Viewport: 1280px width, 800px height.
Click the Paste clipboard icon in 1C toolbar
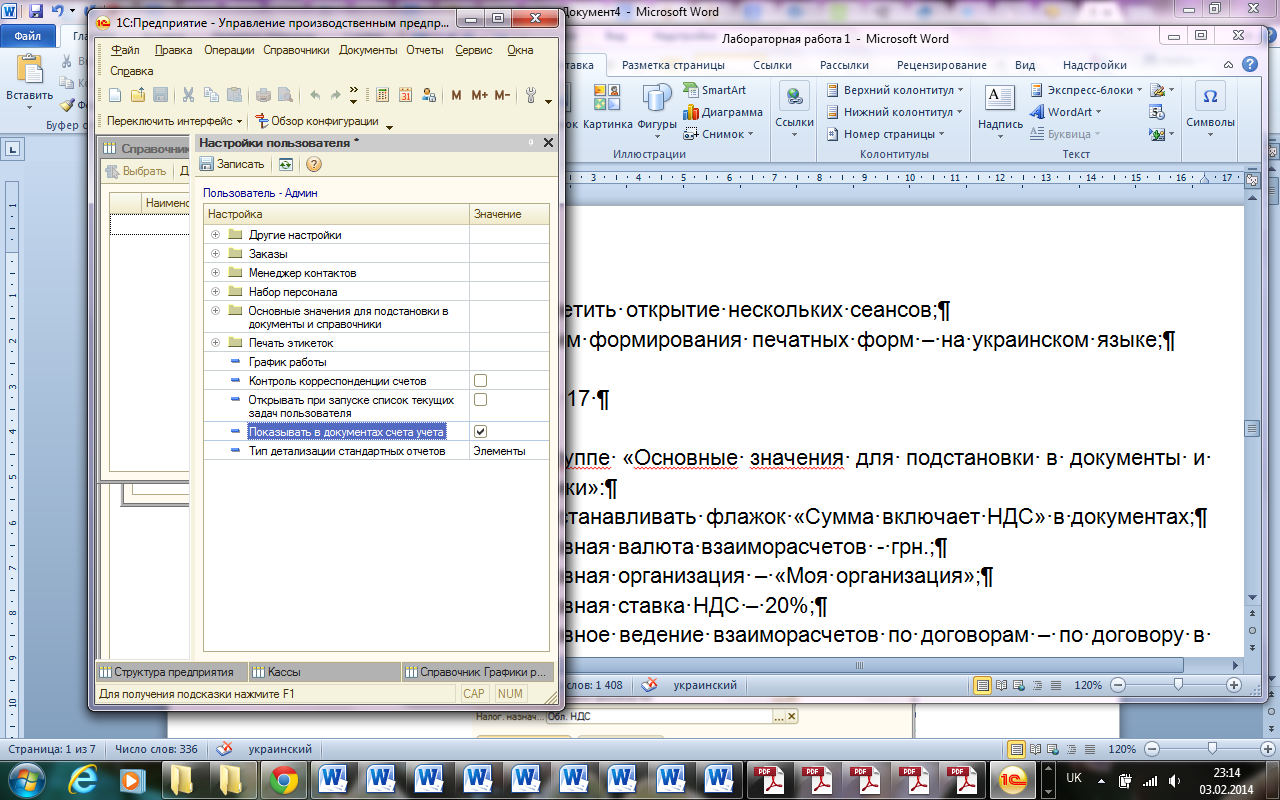(233, 96)
